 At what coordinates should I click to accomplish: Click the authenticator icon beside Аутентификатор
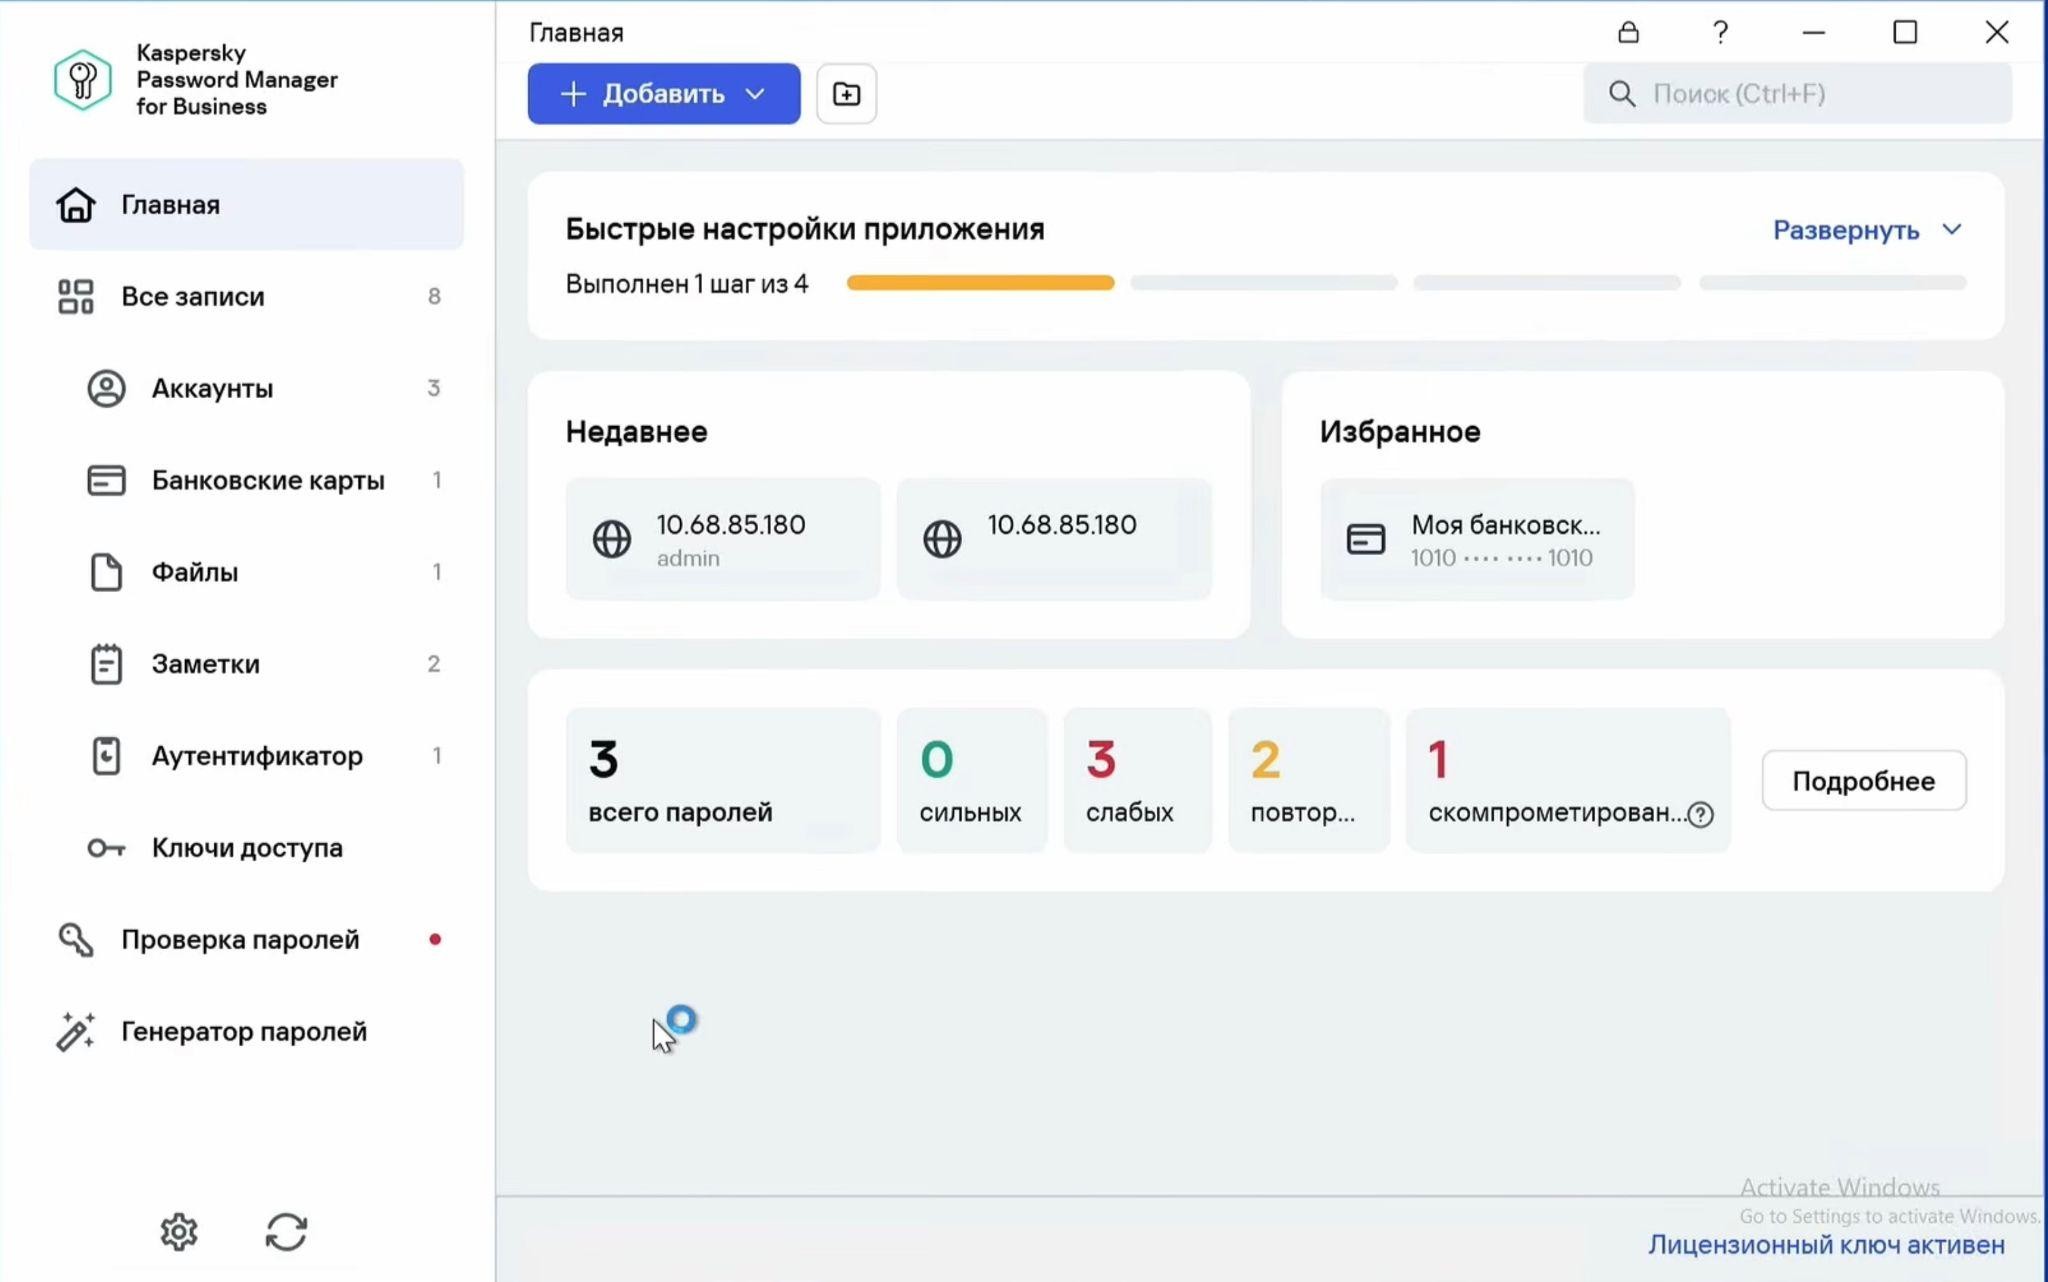pyautogui.click(x=106, y=756)
